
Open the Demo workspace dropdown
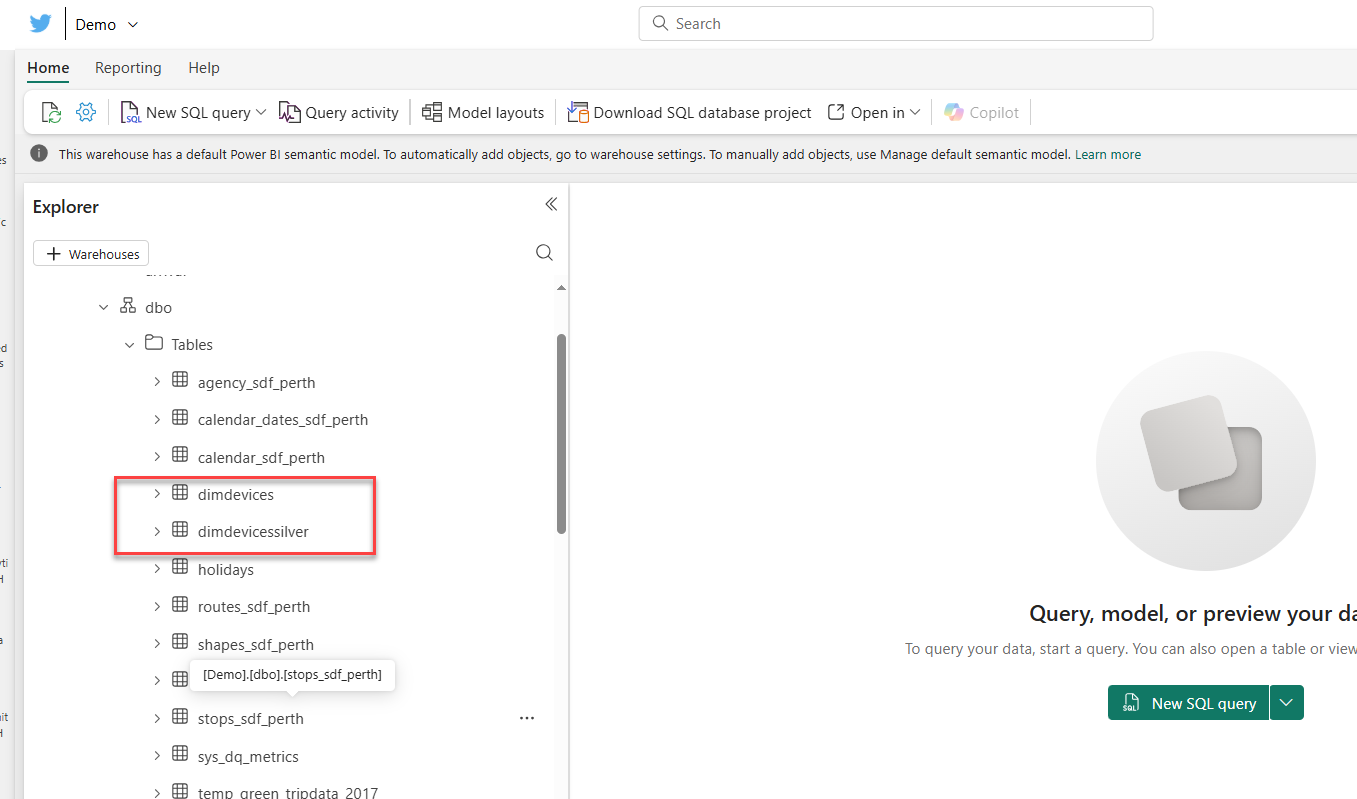[x=133, y=24]
